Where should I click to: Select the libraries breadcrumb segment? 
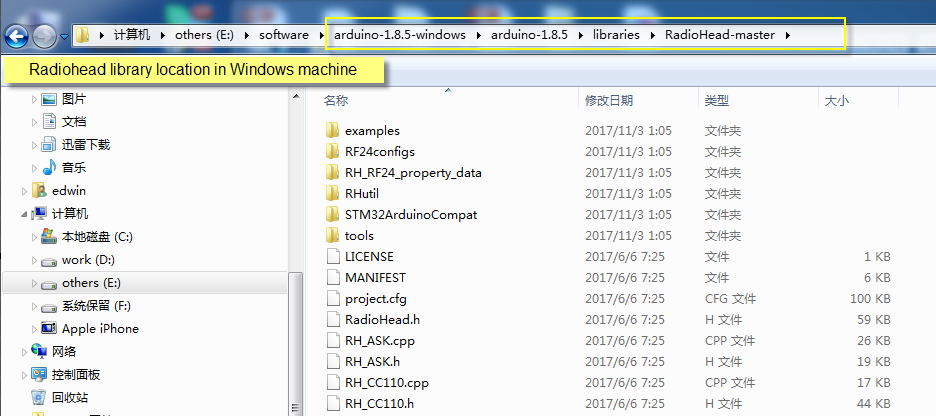[x=616, y=35]
